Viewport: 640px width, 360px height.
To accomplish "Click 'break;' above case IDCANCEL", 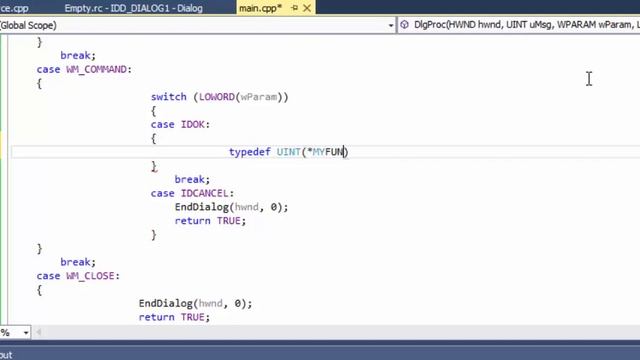I will (x=192, y=180).
